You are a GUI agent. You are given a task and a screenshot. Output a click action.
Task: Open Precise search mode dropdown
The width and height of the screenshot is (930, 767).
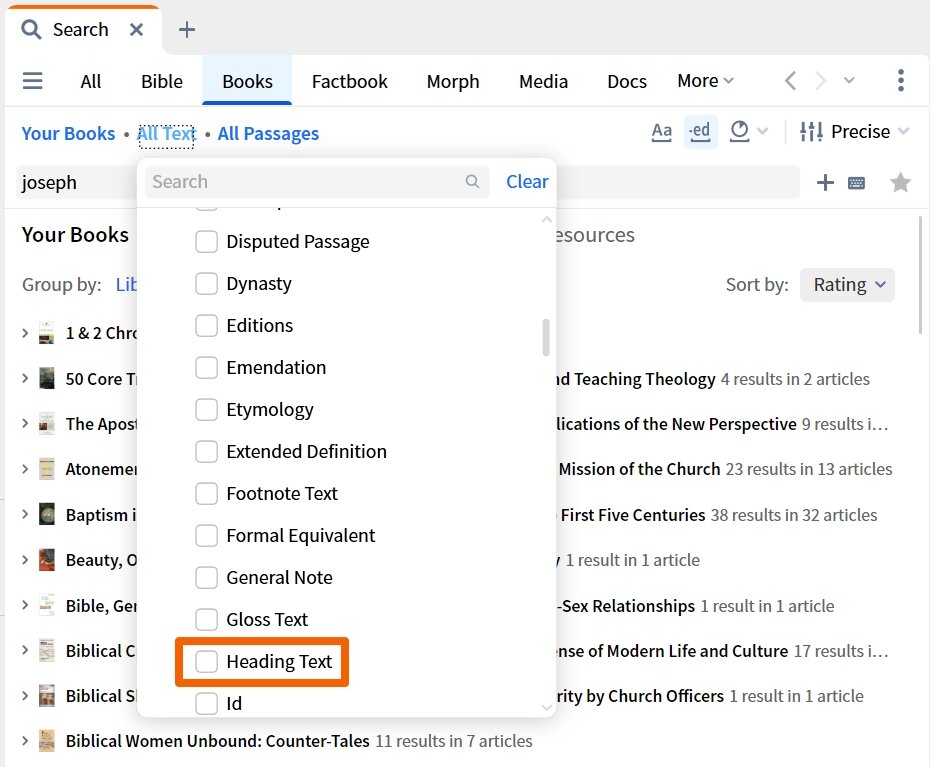click(854, 131)
